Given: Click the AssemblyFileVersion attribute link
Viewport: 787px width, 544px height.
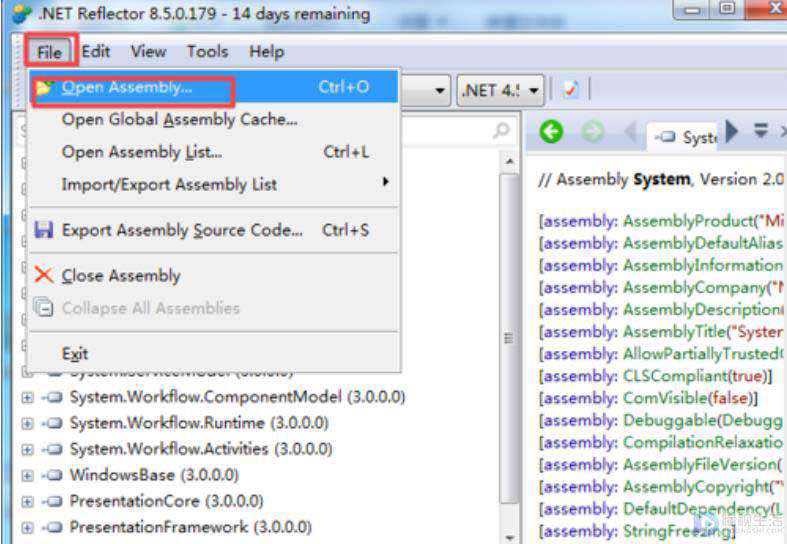Looking at the screenshot, I should click(x=699, y=464).
